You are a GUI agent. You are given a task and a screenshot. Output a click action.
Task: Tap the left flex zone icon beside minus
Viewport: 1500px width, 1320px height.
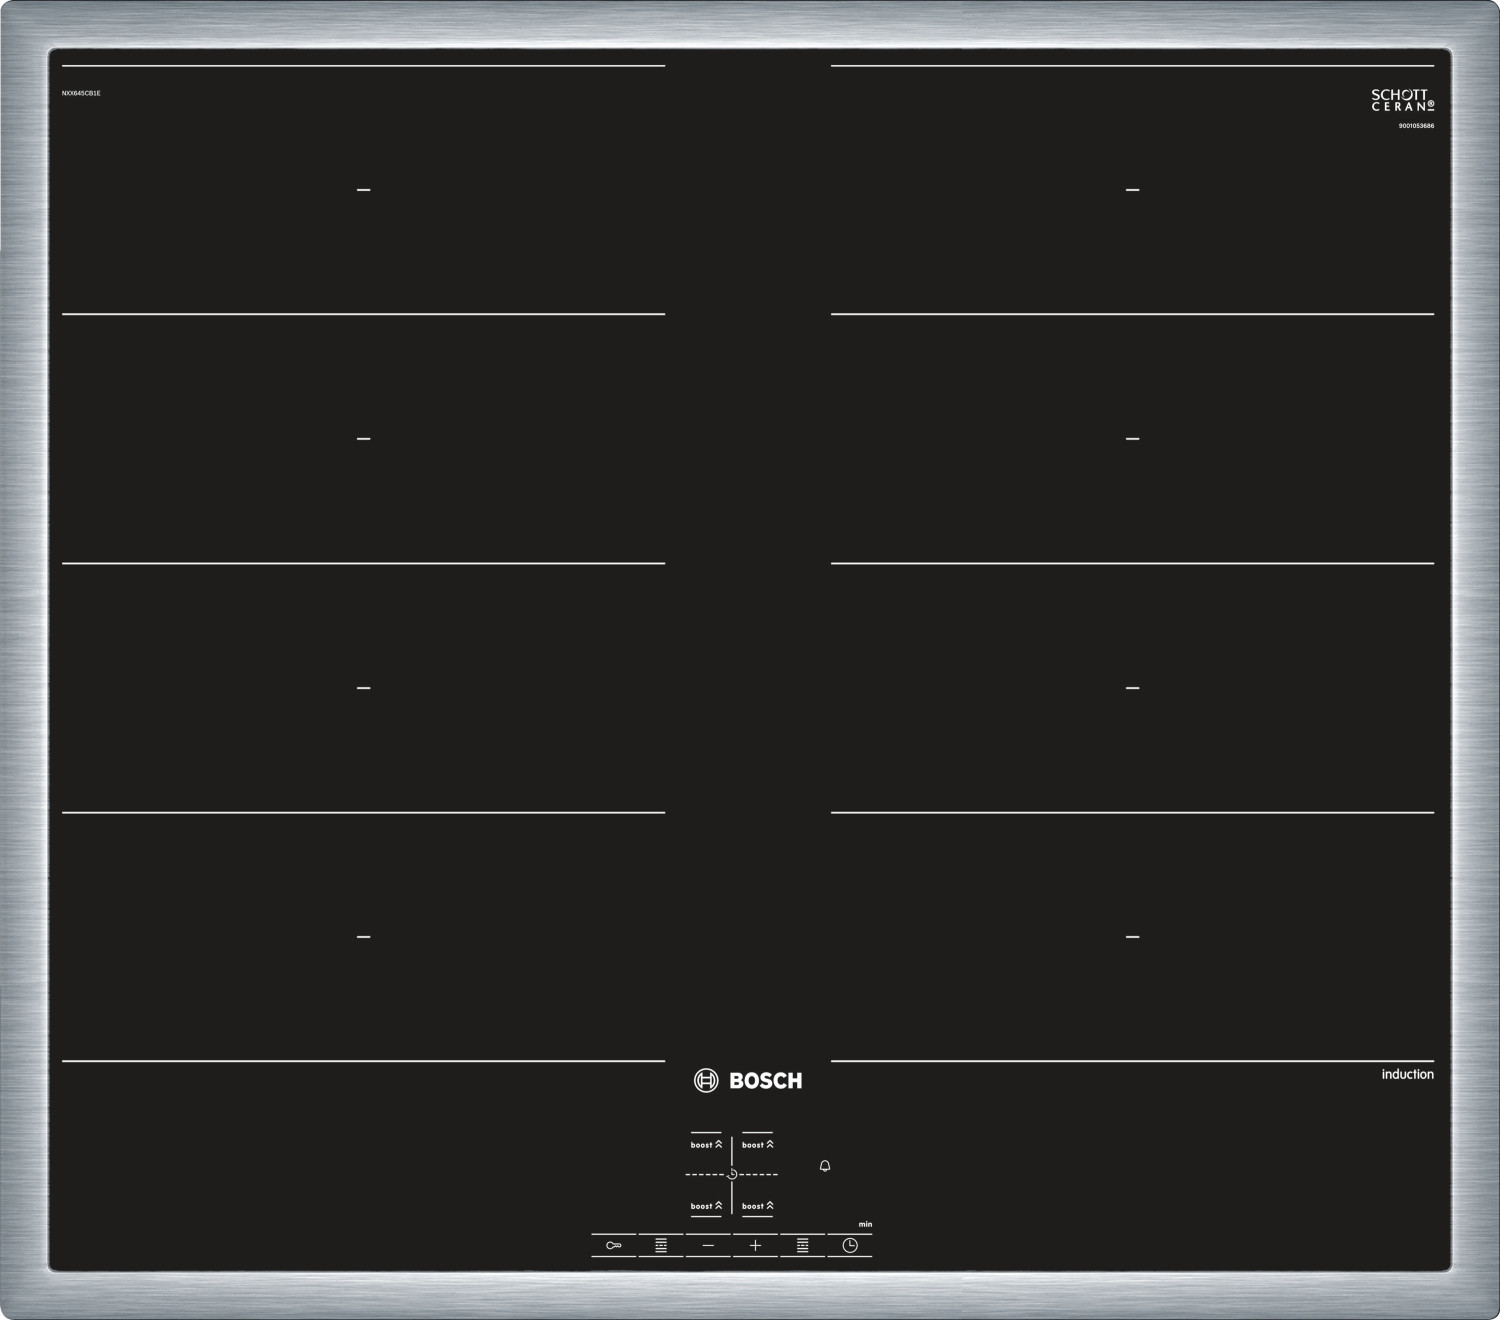tap(661, 1245)
